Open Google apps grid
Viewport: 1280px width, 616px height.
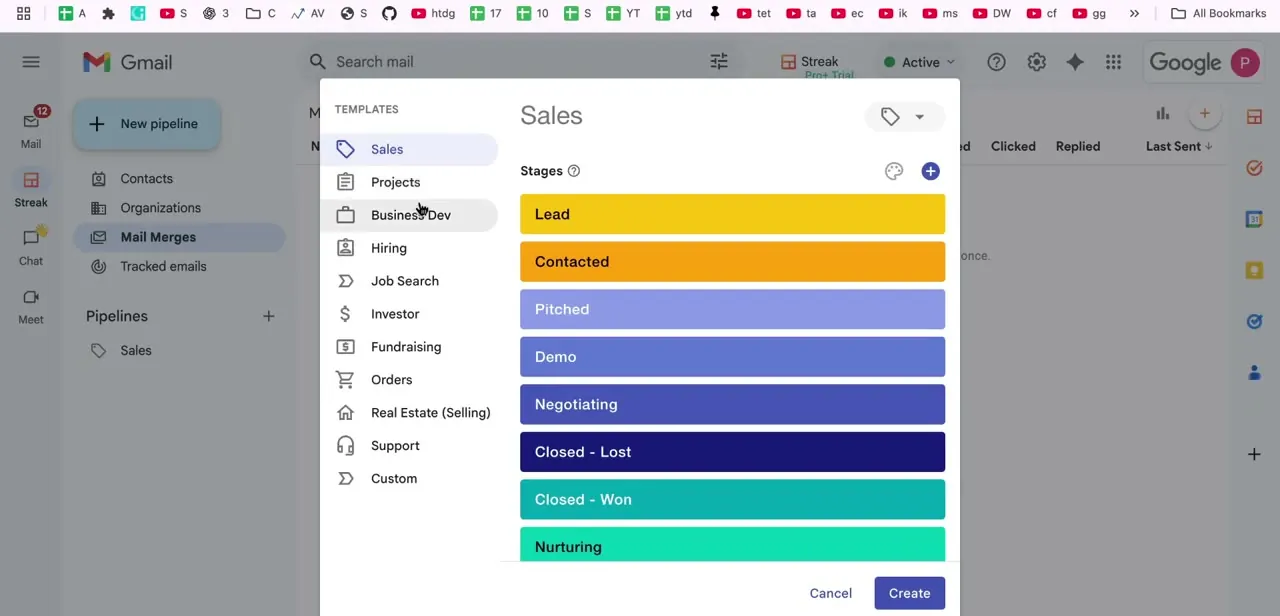click(x=1113, y=62)
